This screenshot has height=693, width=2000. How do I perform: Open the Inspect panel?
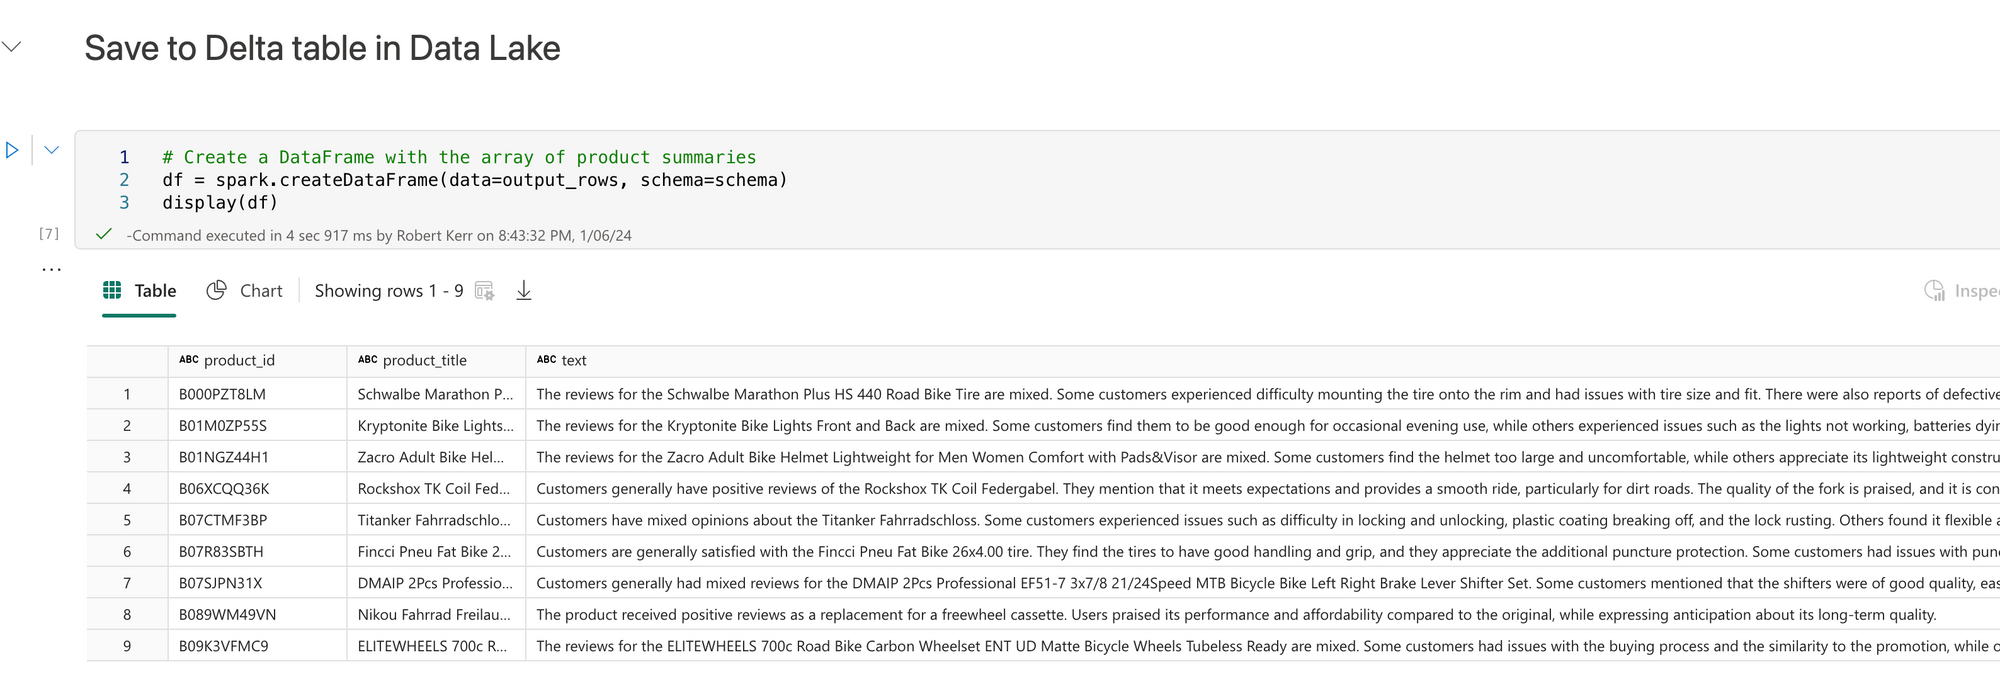(x=1960, y=291)
